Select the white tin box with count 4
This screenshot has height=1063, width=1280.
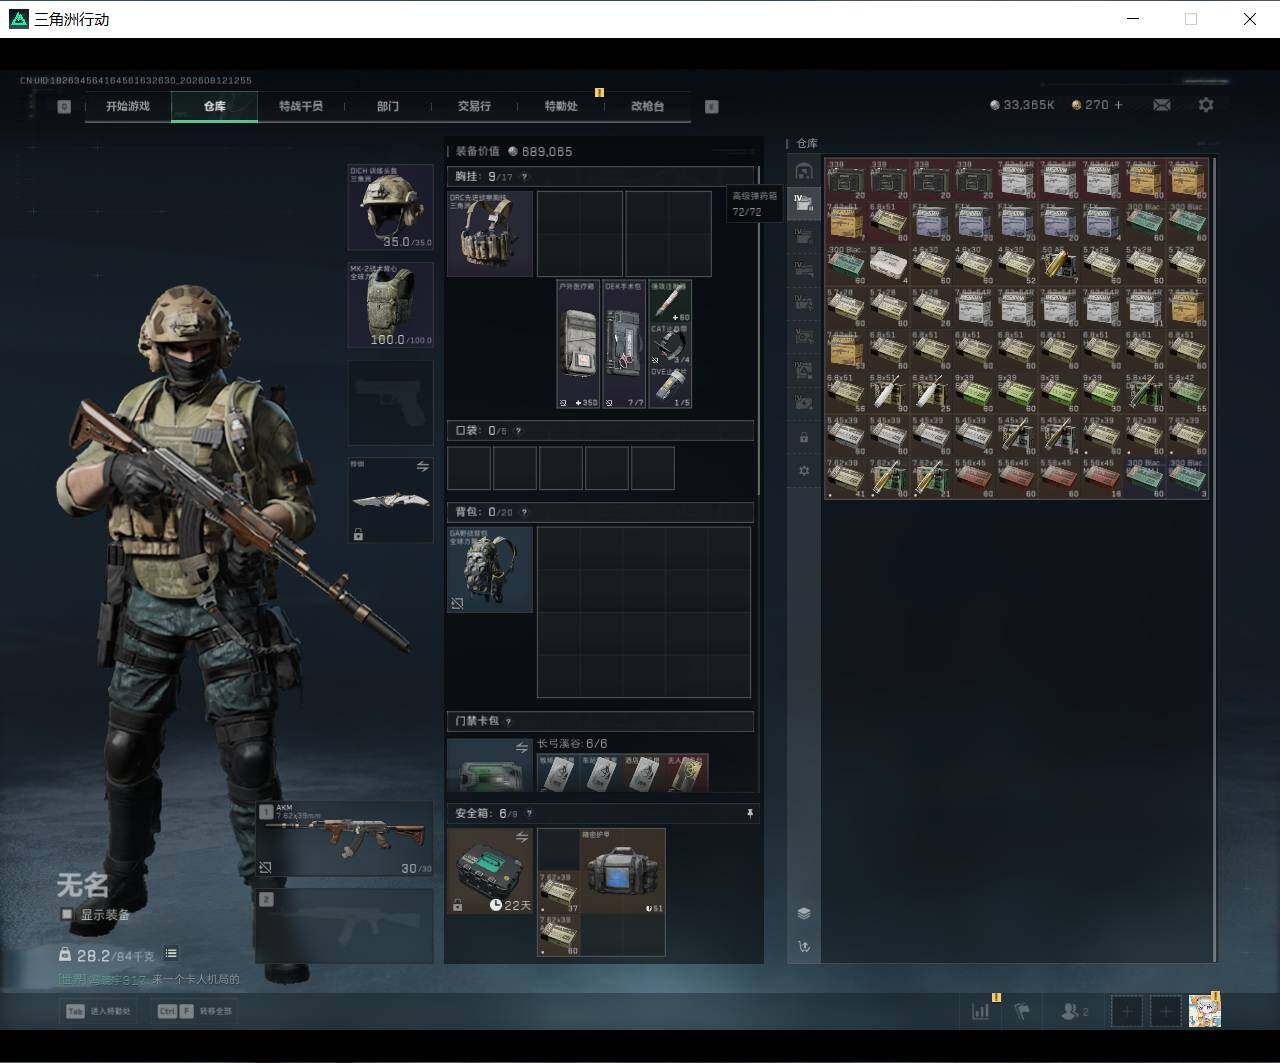888,263
